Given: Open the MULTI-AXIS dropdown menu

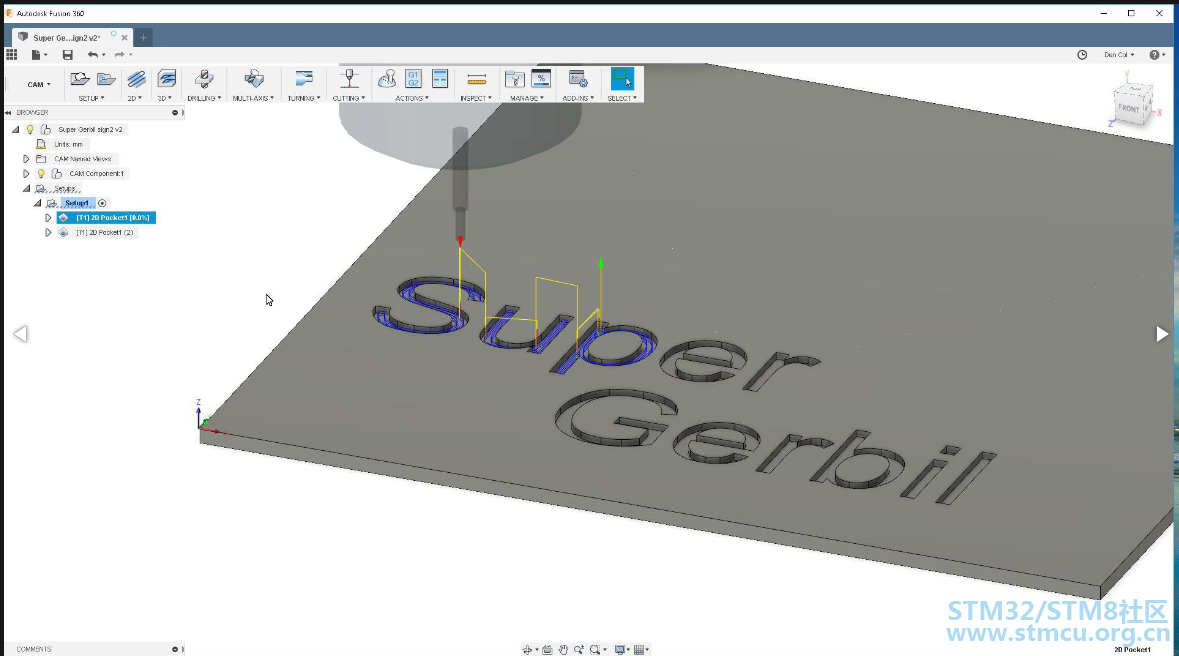Looking at the screenshot, I should pos(253,98).
